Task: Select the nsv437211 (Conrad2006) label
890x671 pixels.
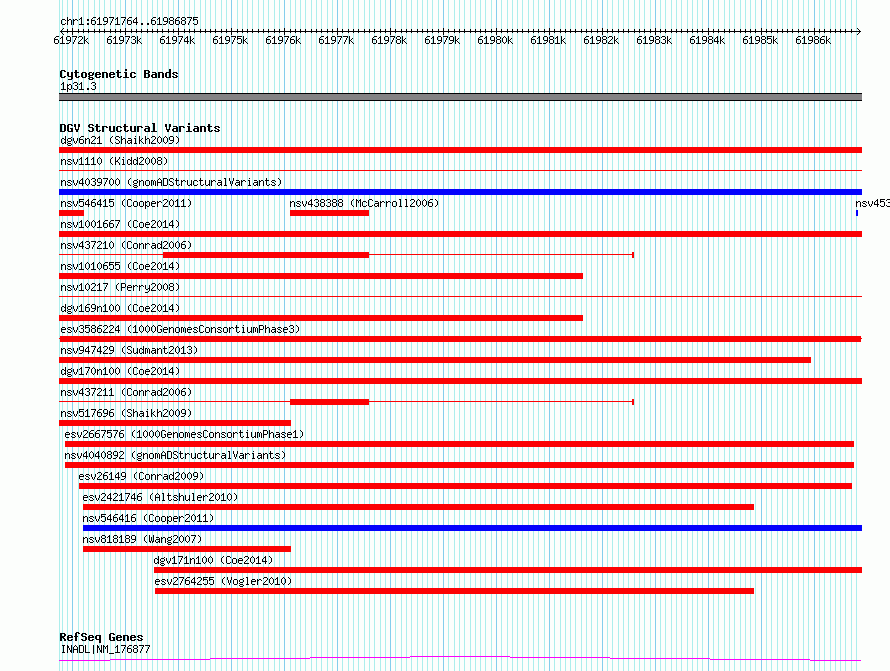Action: coord(126,392)
